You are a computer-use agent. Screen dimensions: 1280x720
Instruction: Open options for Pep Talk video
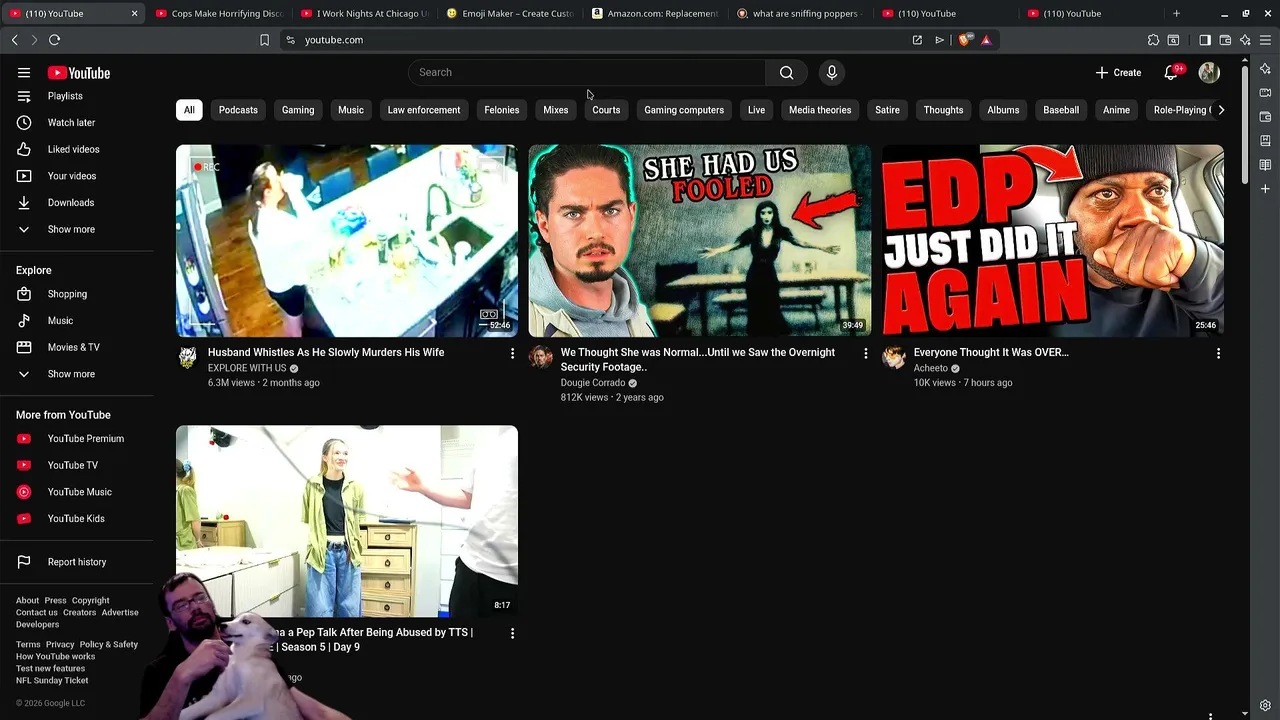512,634
